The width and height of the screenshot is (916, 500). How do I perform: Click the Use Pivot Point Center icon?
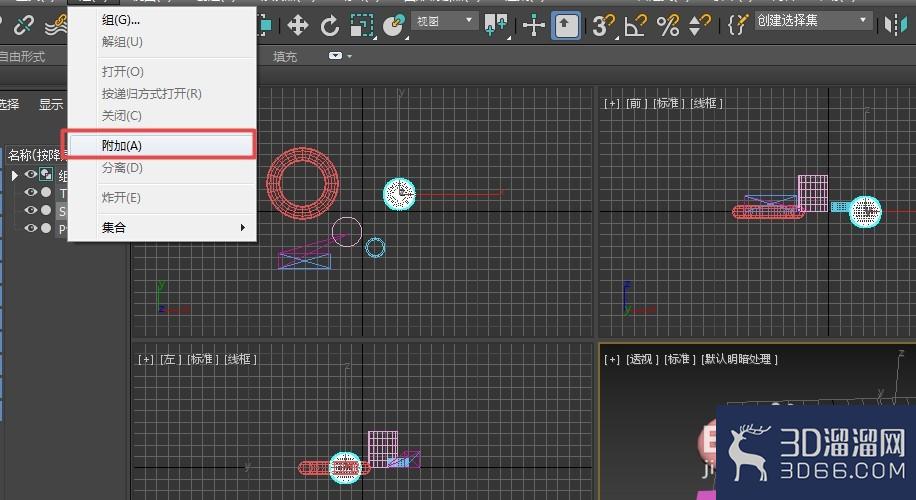496,26
